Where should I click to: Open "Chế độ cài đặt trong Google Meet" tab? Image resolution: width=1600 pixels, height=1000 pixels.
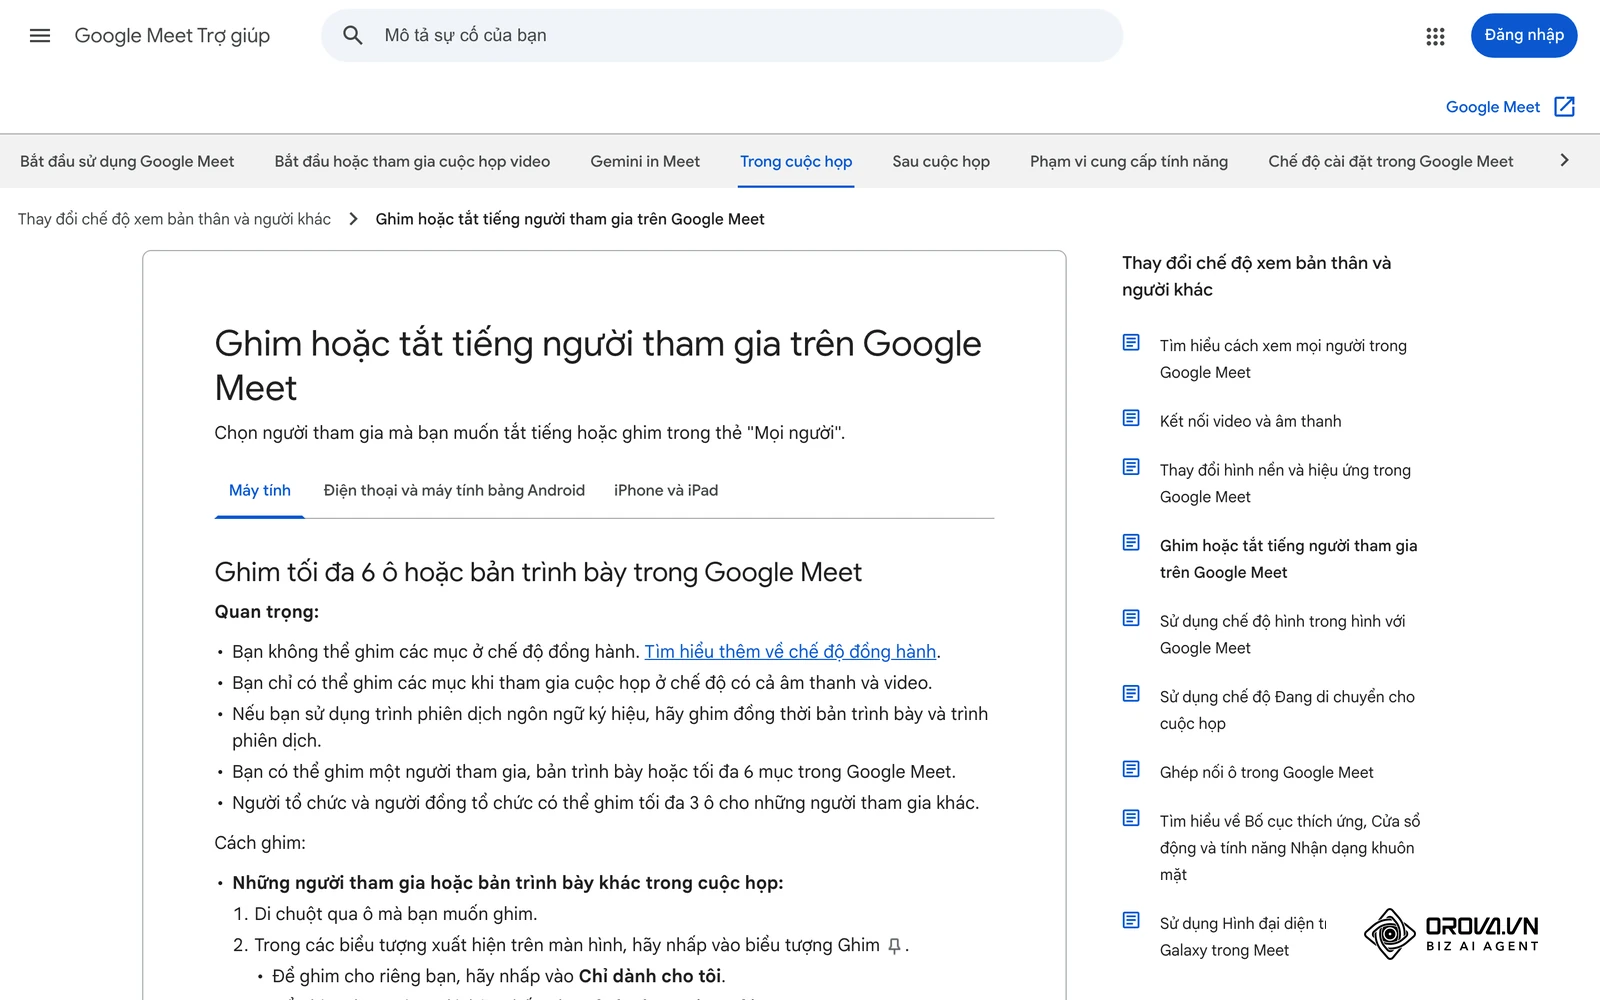[x=1391, y=161]
